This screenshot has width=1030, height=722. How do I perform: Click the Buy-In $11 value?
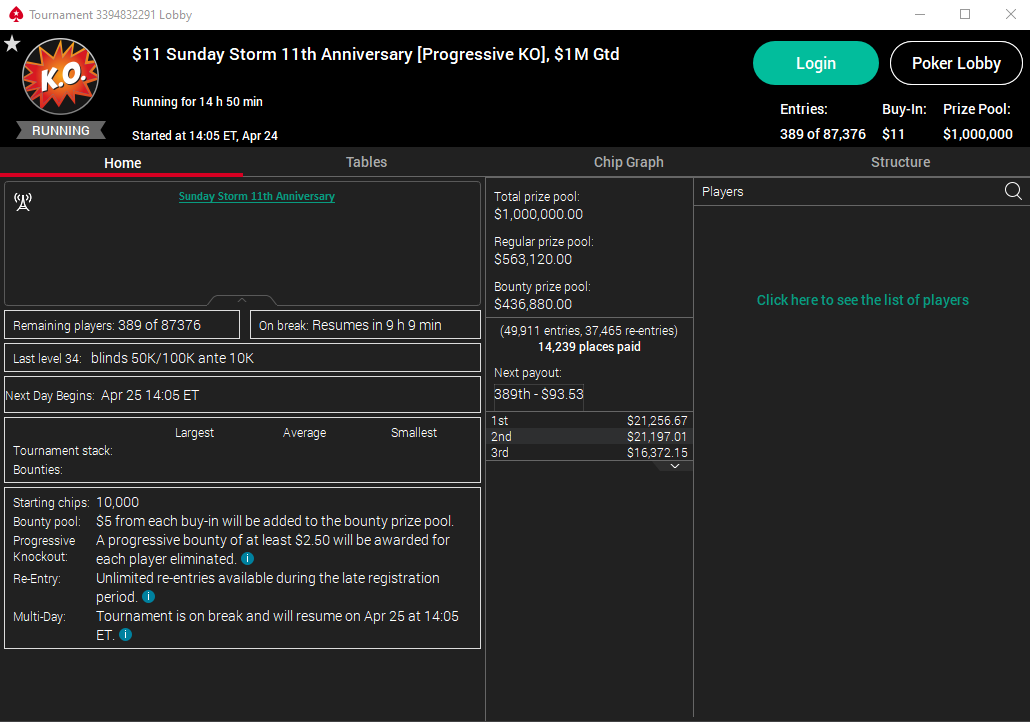coord(893,134)
